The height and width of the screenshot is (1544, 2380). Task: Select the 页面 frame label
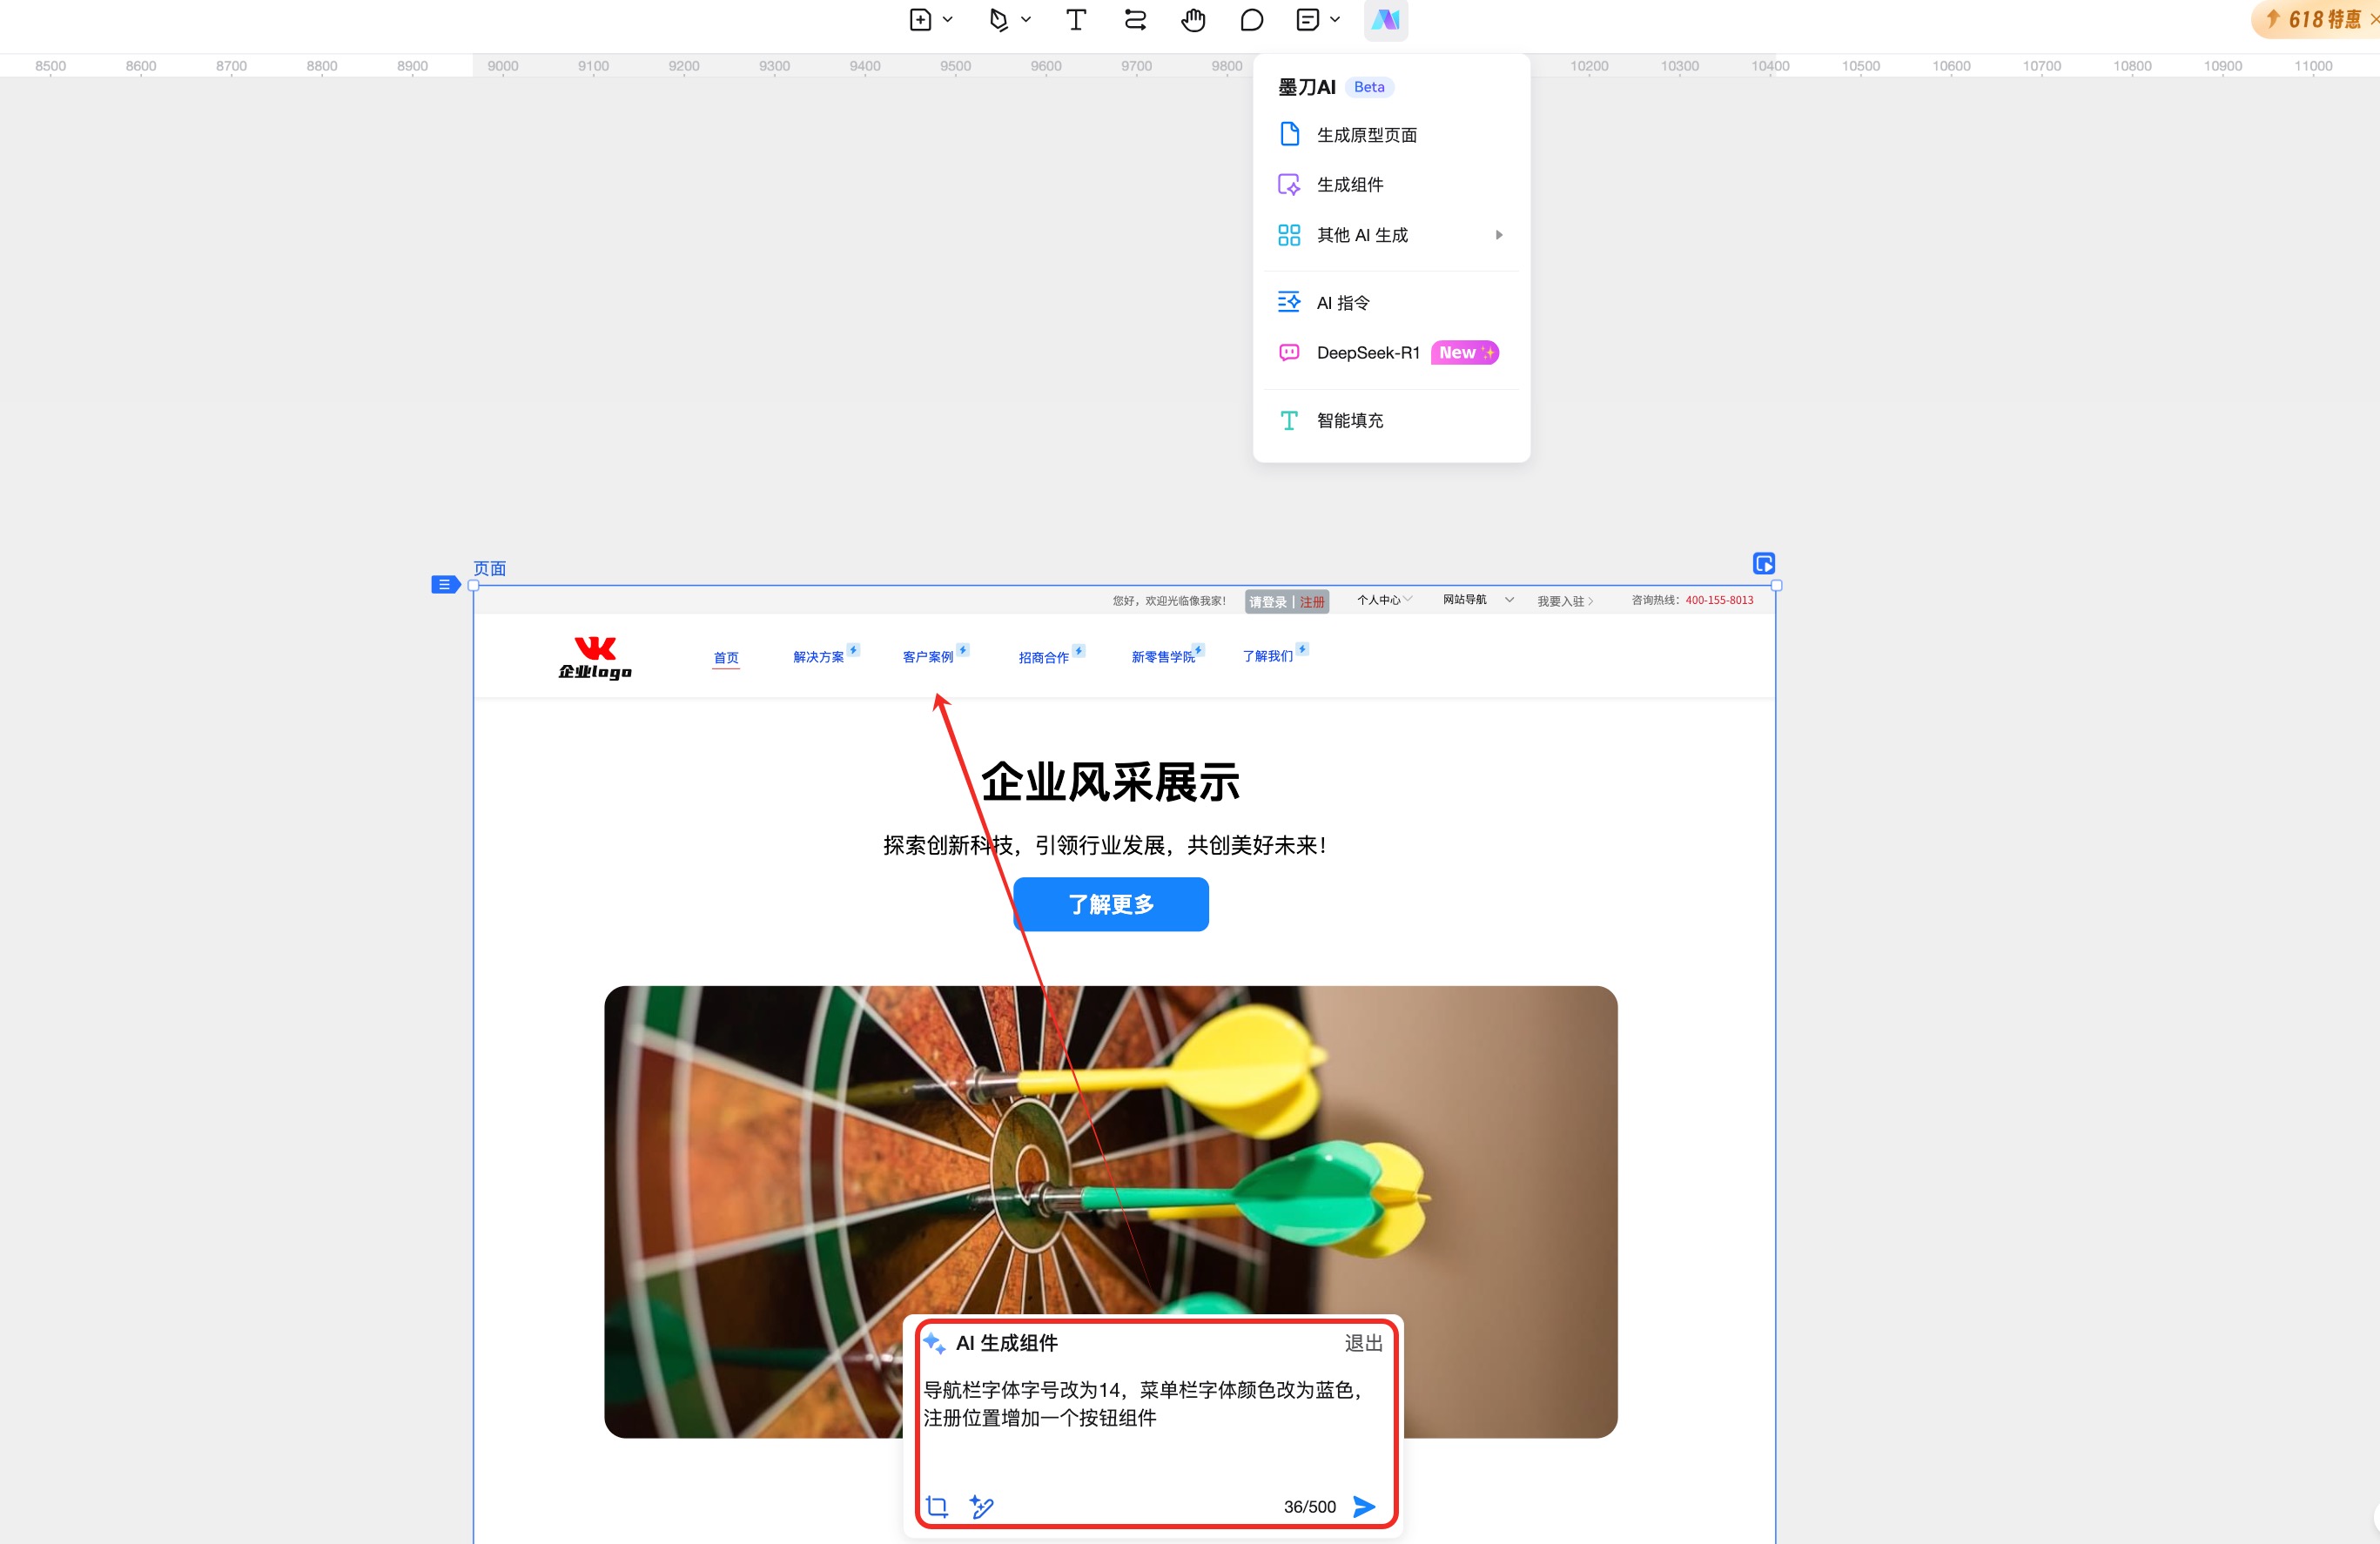pyautogui.click(x=490, y=569)
